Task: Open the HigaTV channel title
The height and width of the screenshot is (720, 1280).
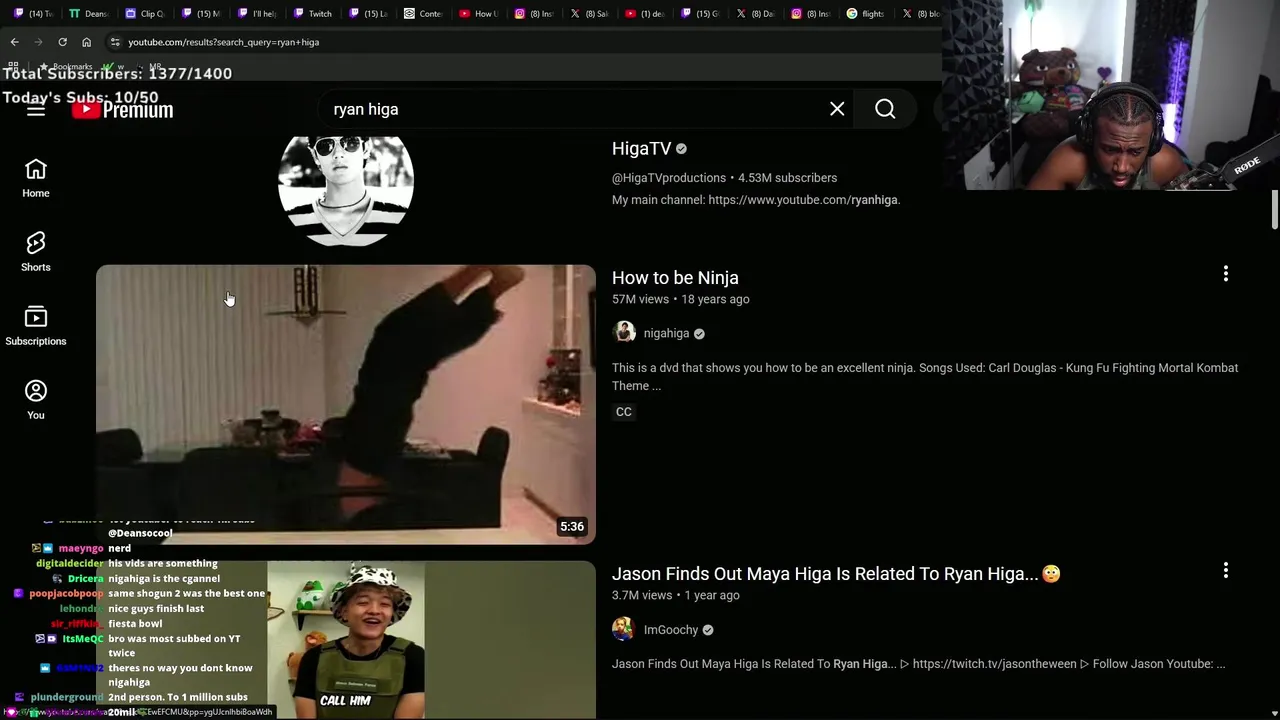Action: tap(641, 148)
